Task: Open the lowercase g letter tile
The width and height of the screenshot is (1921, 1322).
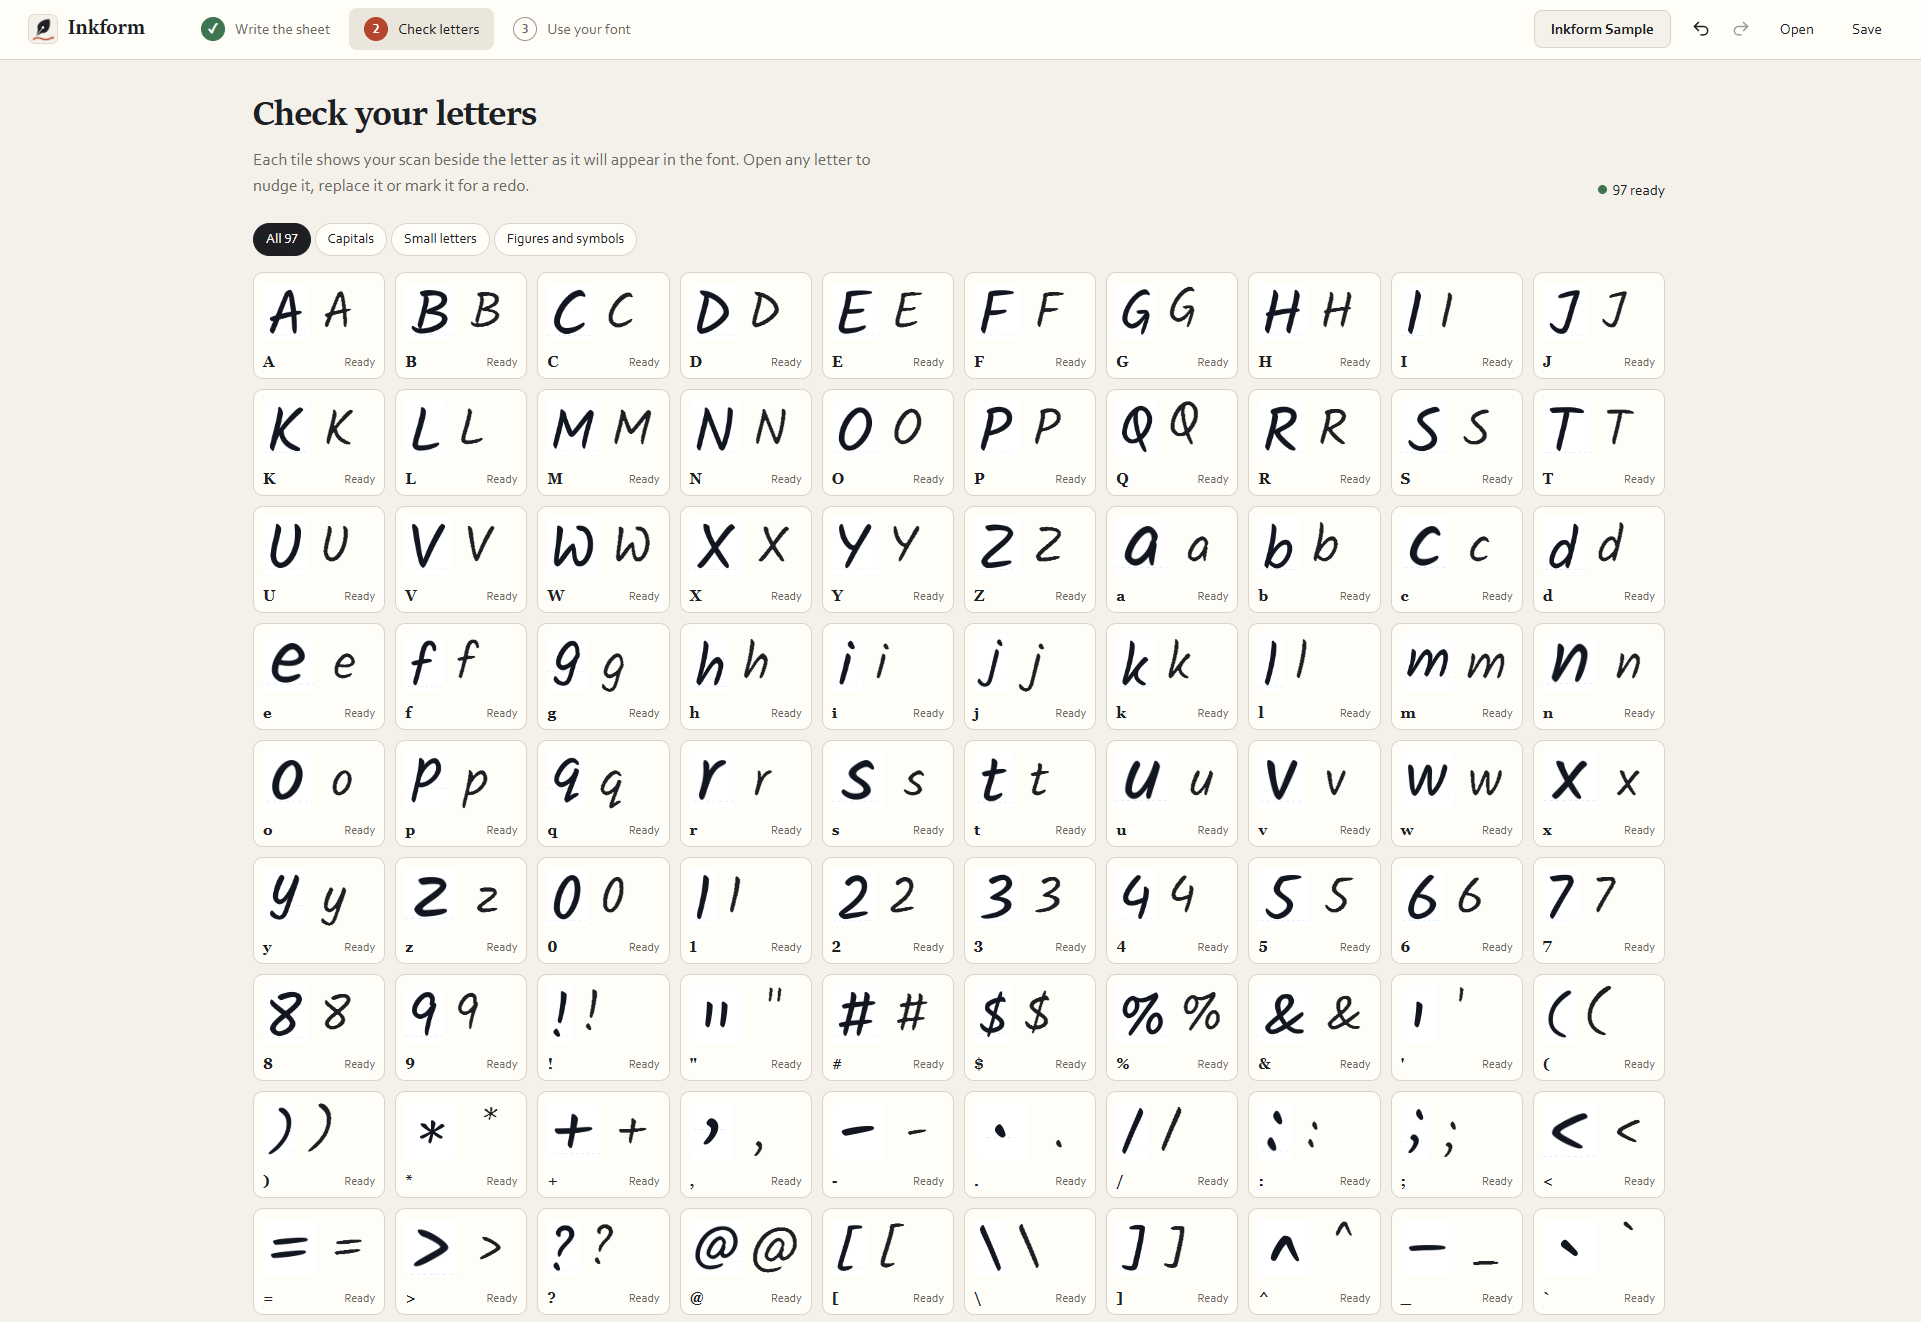Action: [x=603, y=676]
